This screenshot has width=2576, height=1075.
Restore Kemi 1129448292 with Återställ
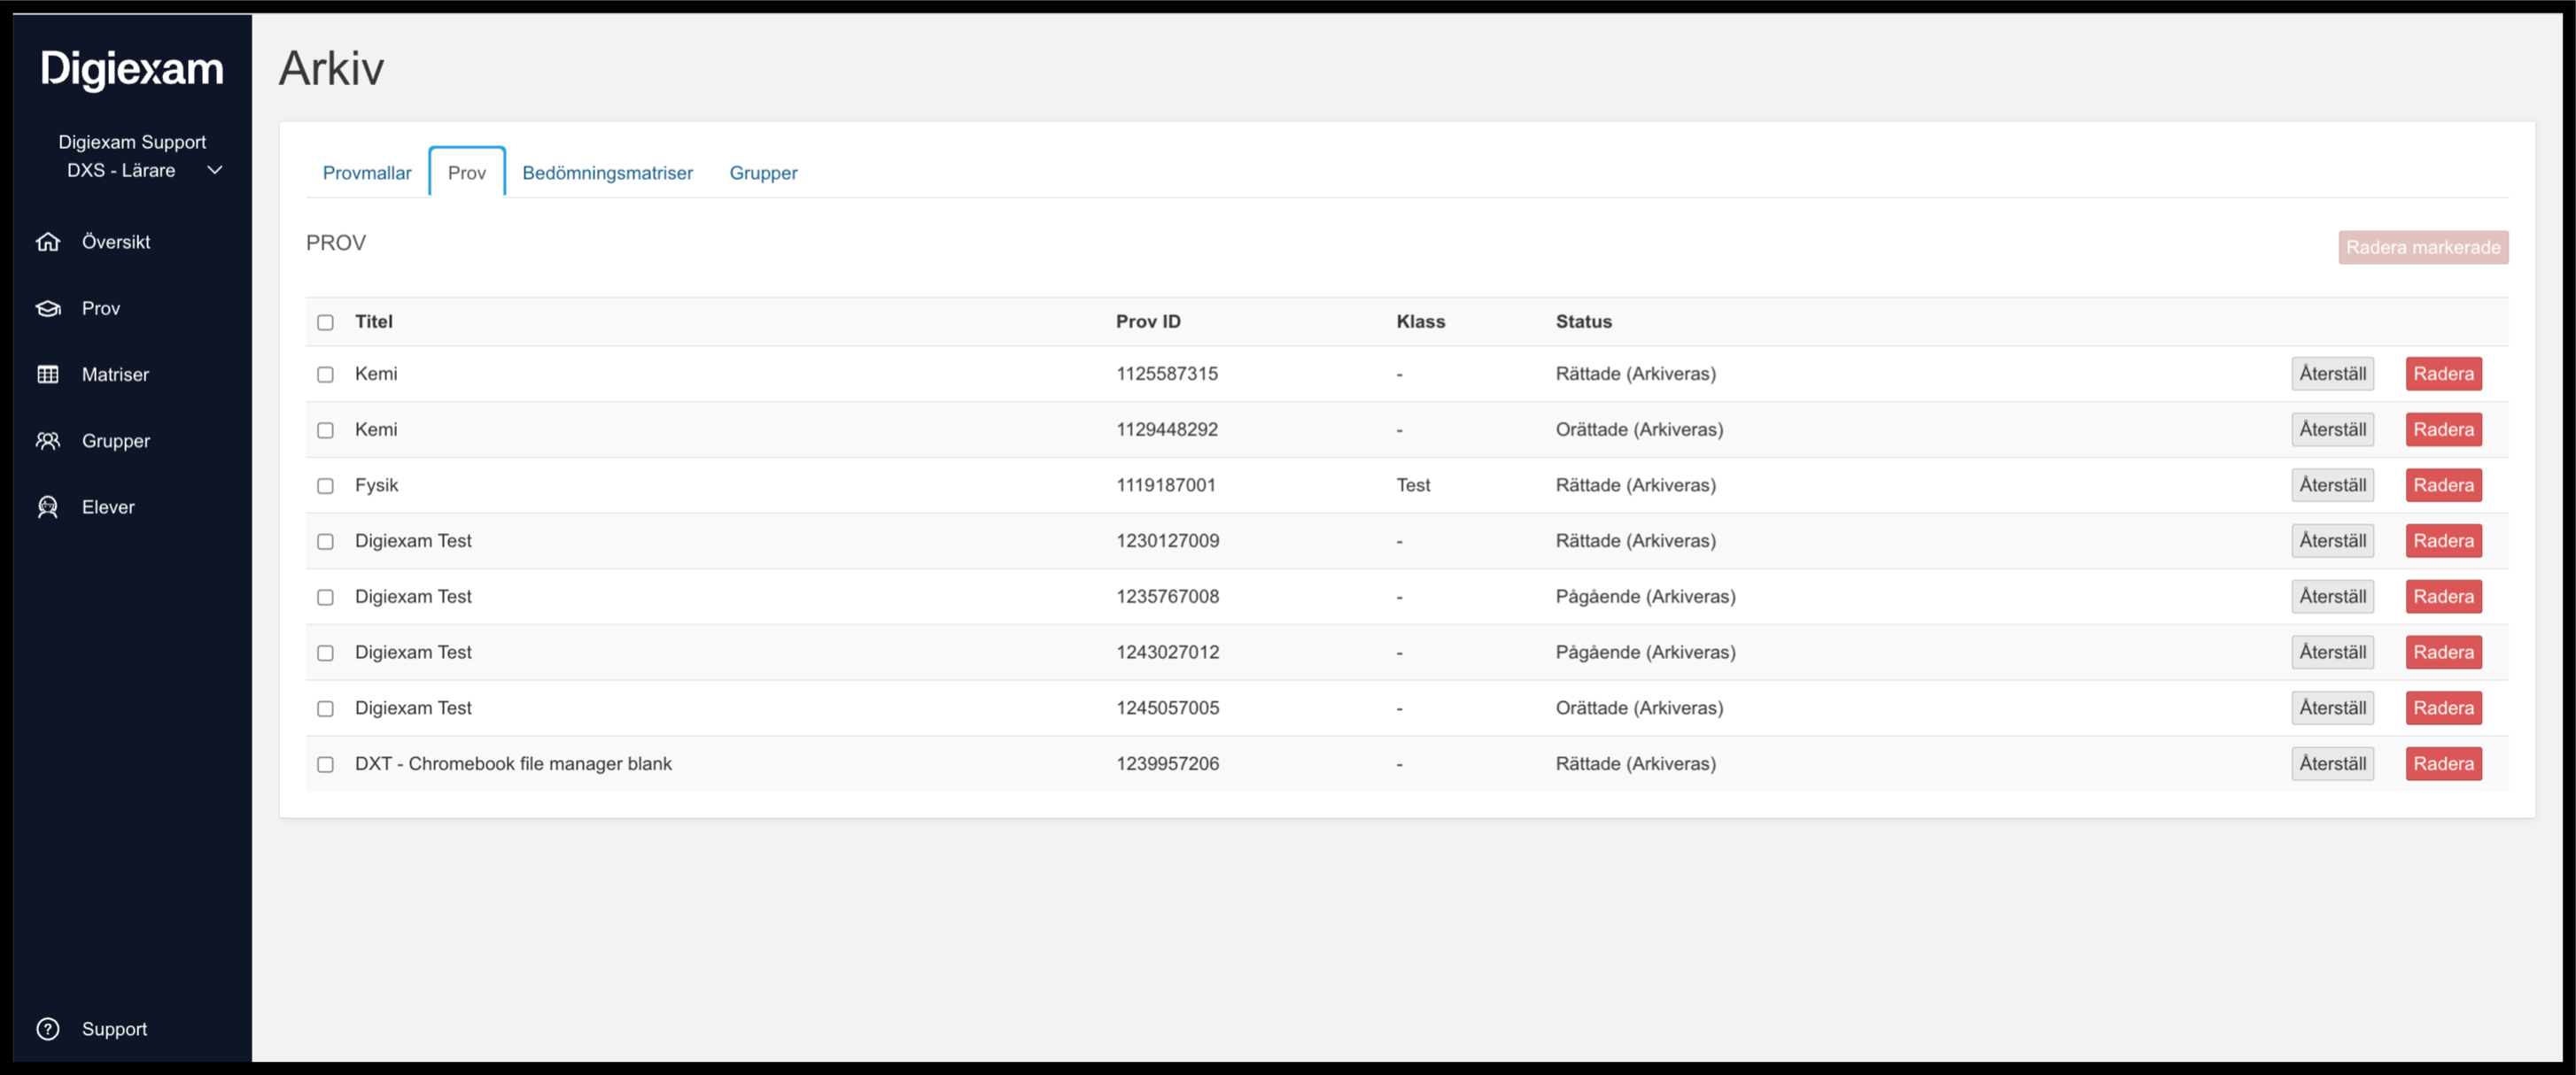(x=2332, y=429)
